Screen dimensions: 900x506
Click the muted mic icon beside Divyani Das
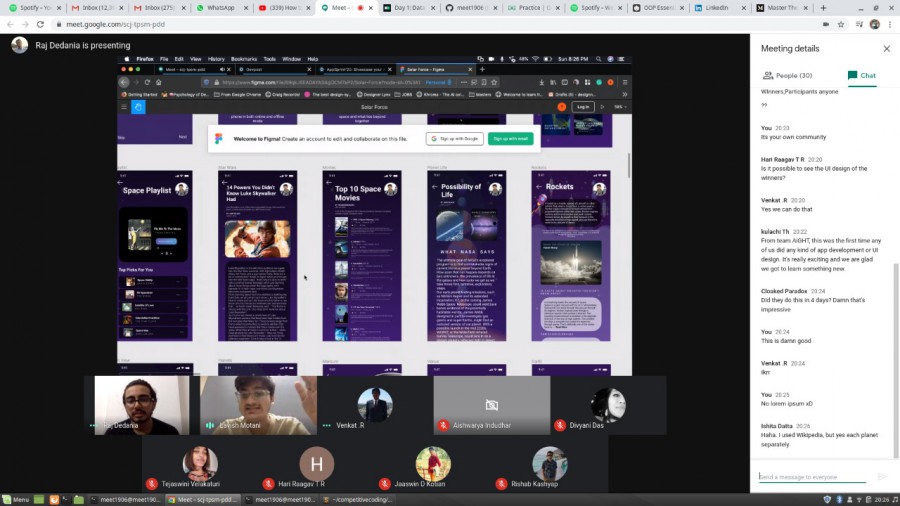point(561,426)
